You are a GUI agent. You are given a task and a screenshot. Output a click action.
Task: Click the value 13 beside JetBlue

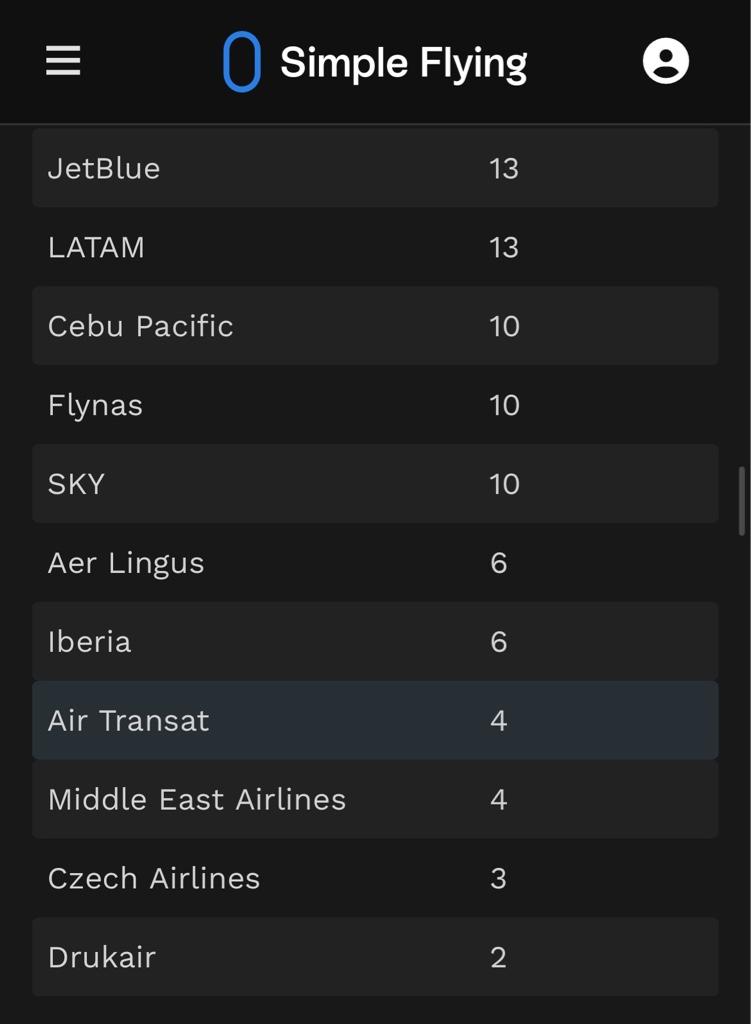pos(504,168)
